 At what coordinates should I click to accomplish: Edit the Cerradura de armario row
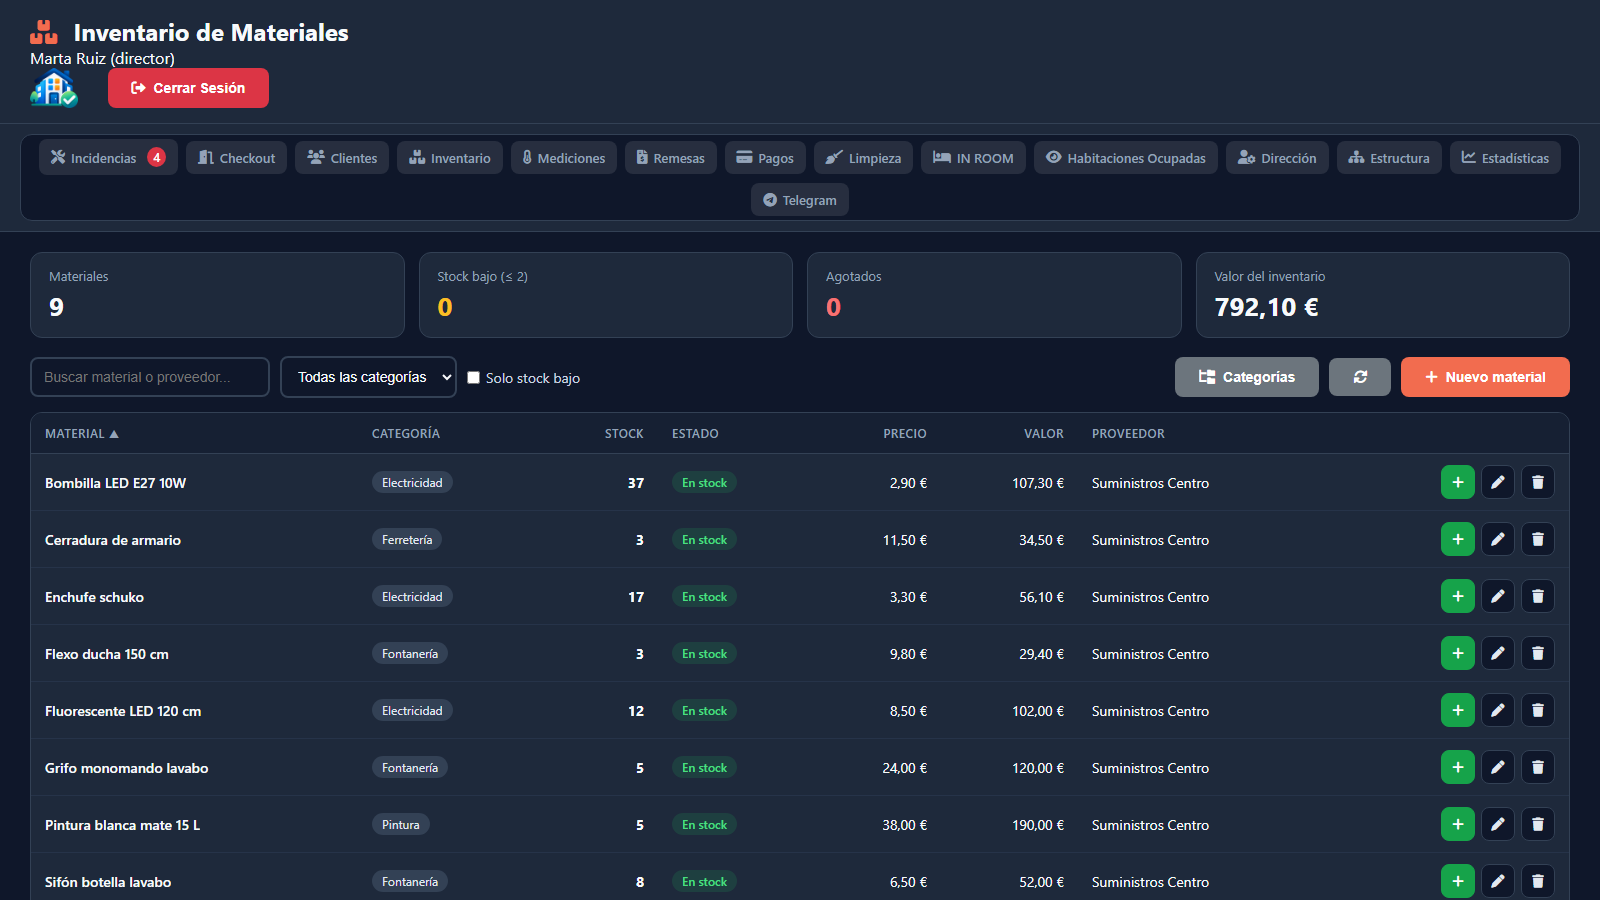[1497, 539]
